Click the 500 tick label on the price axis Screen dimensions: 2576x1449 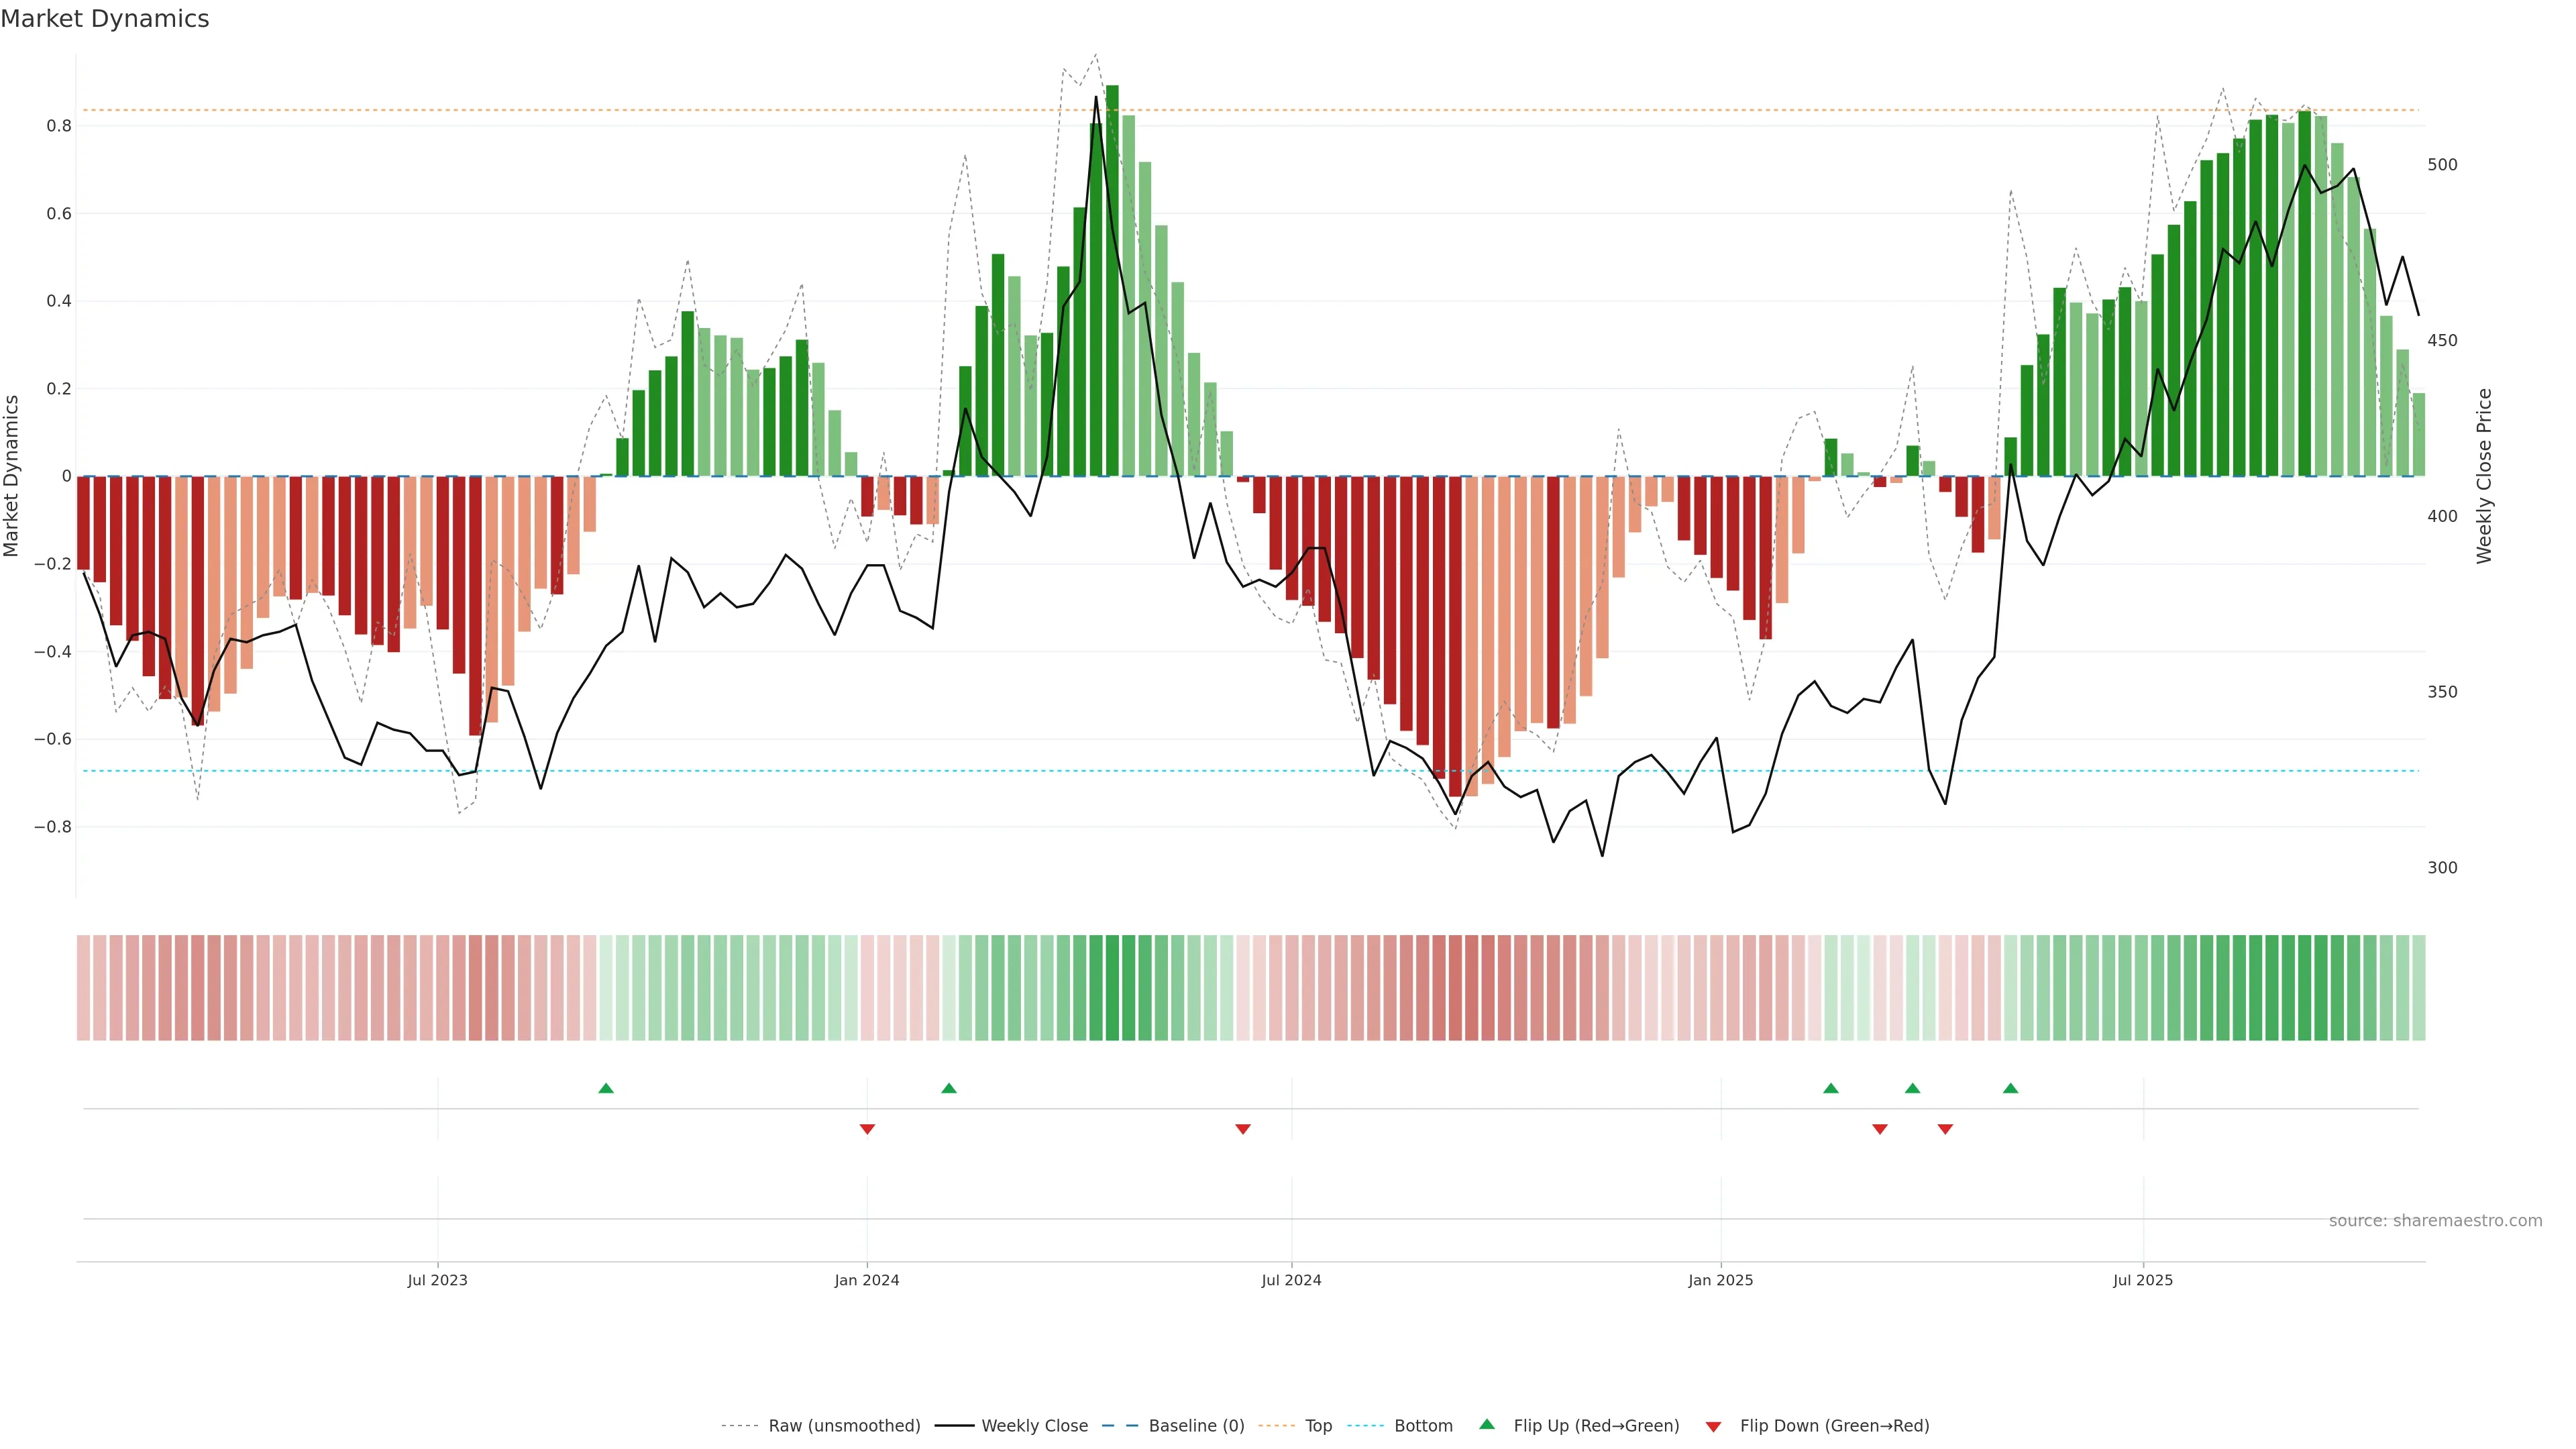pos(2442,165)
